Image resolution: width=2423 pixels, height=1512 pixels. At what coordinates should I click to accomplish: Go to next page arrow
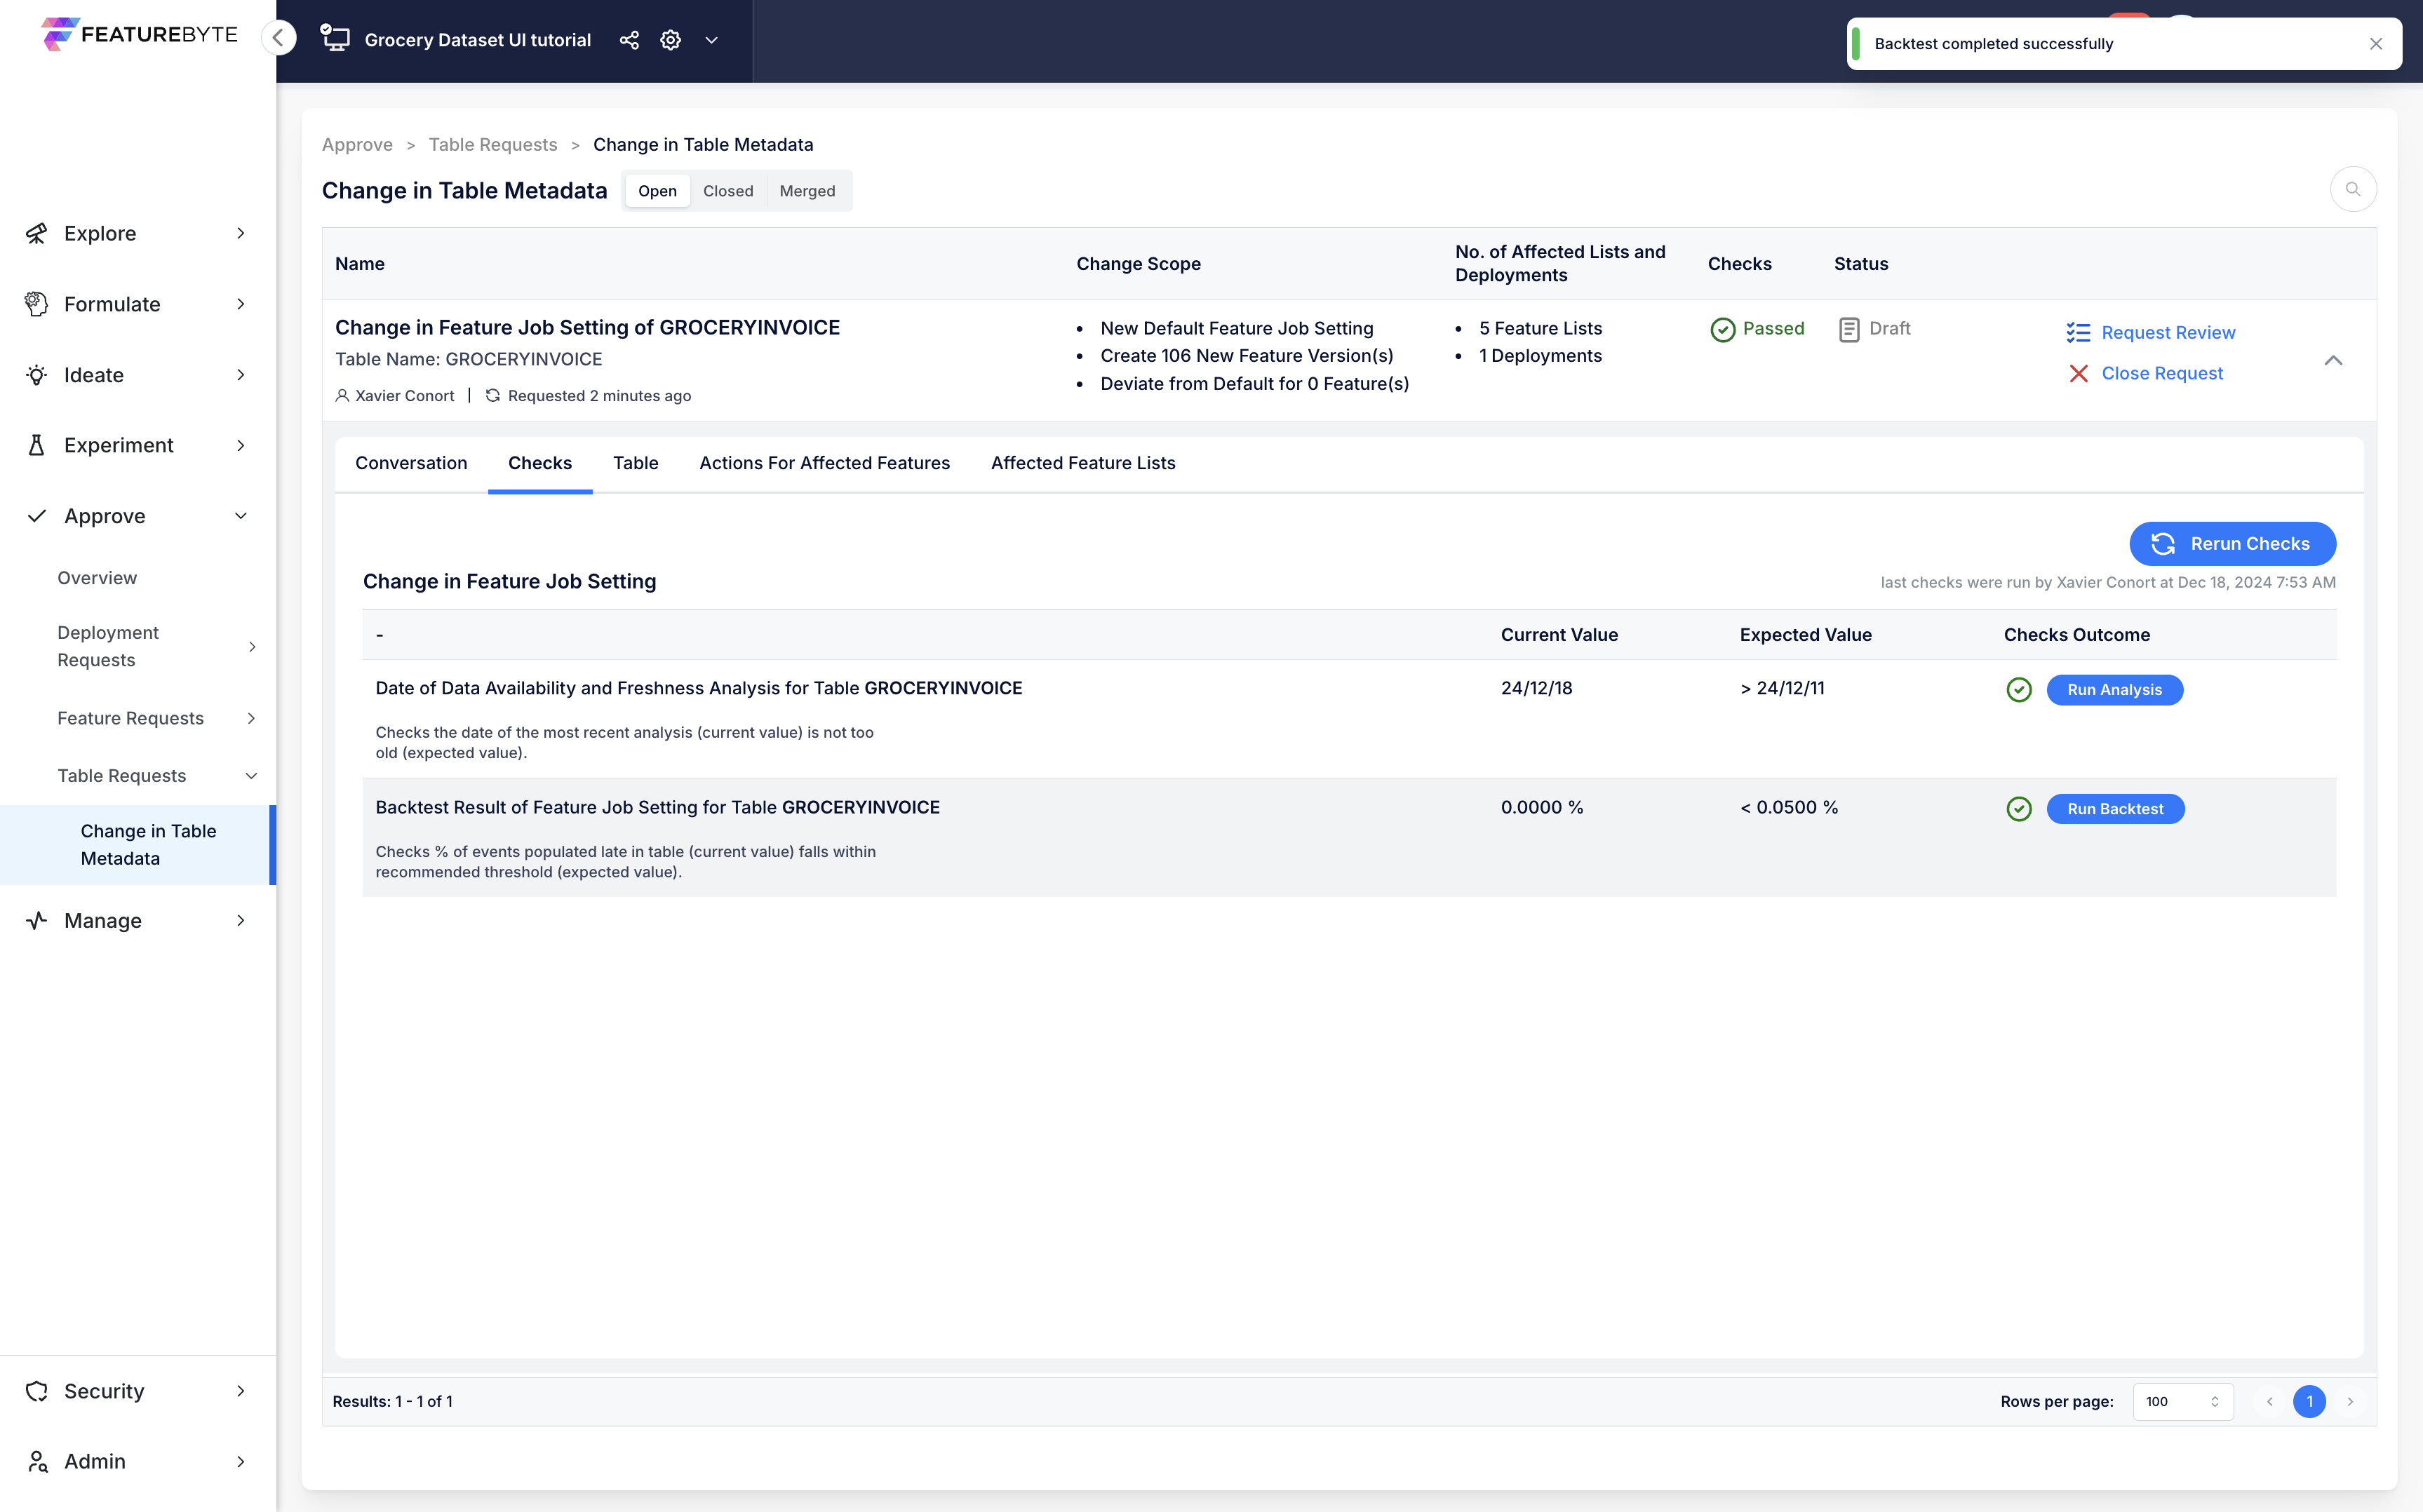point(2350,1401)
